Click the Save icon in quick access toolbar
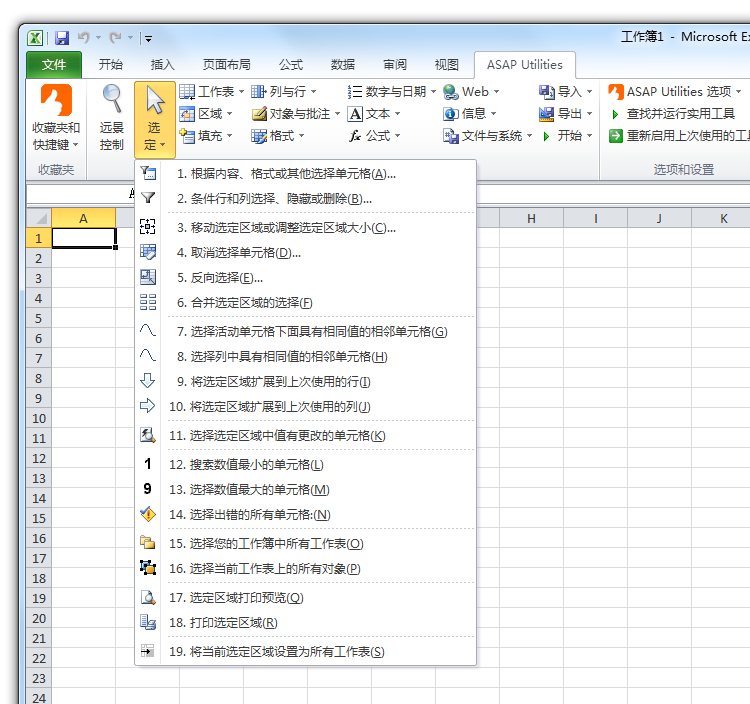Viewport: 750px width, 704px height. tap(62, 38)
